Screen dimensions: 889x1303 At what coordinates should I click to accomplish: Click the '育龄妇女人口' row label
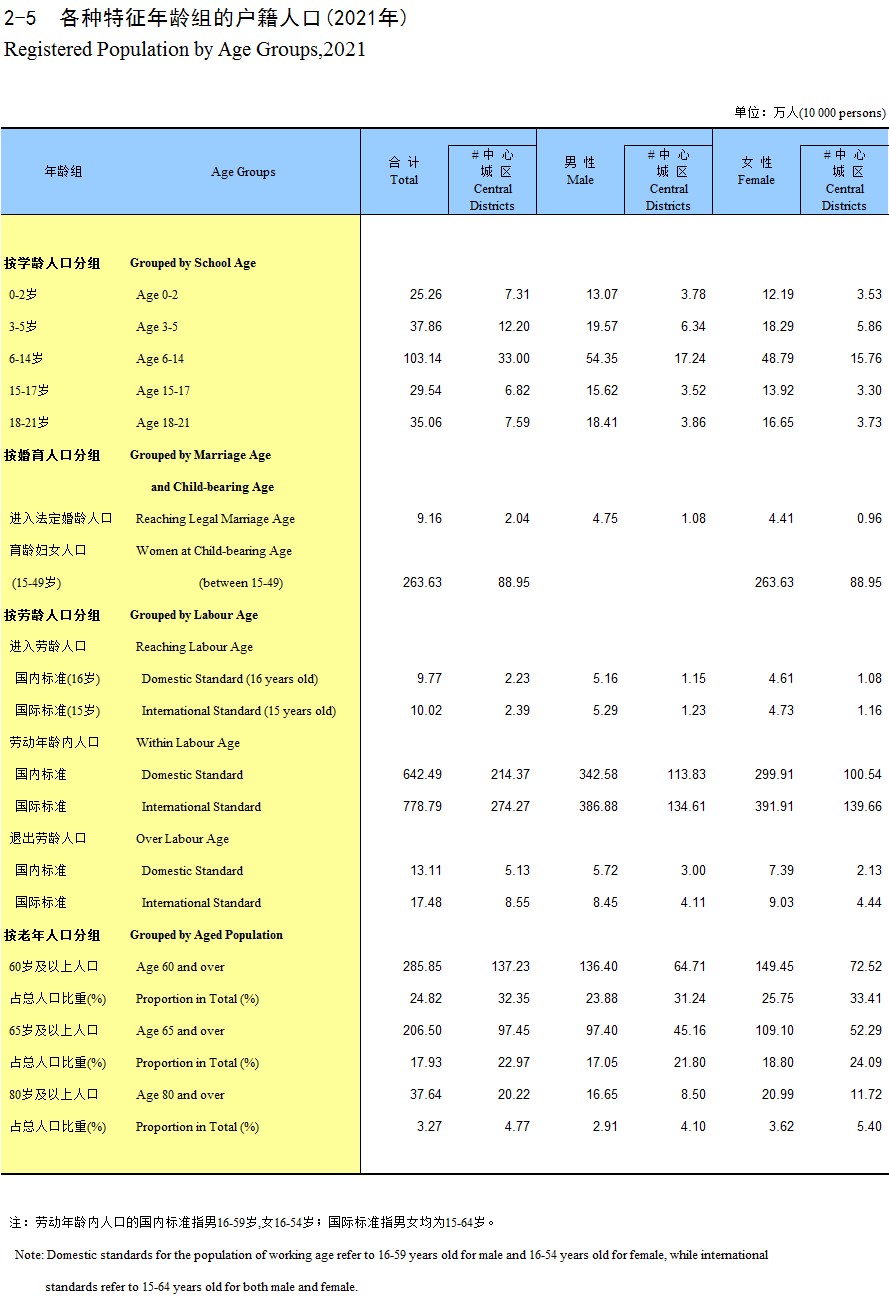pos(48,551)
